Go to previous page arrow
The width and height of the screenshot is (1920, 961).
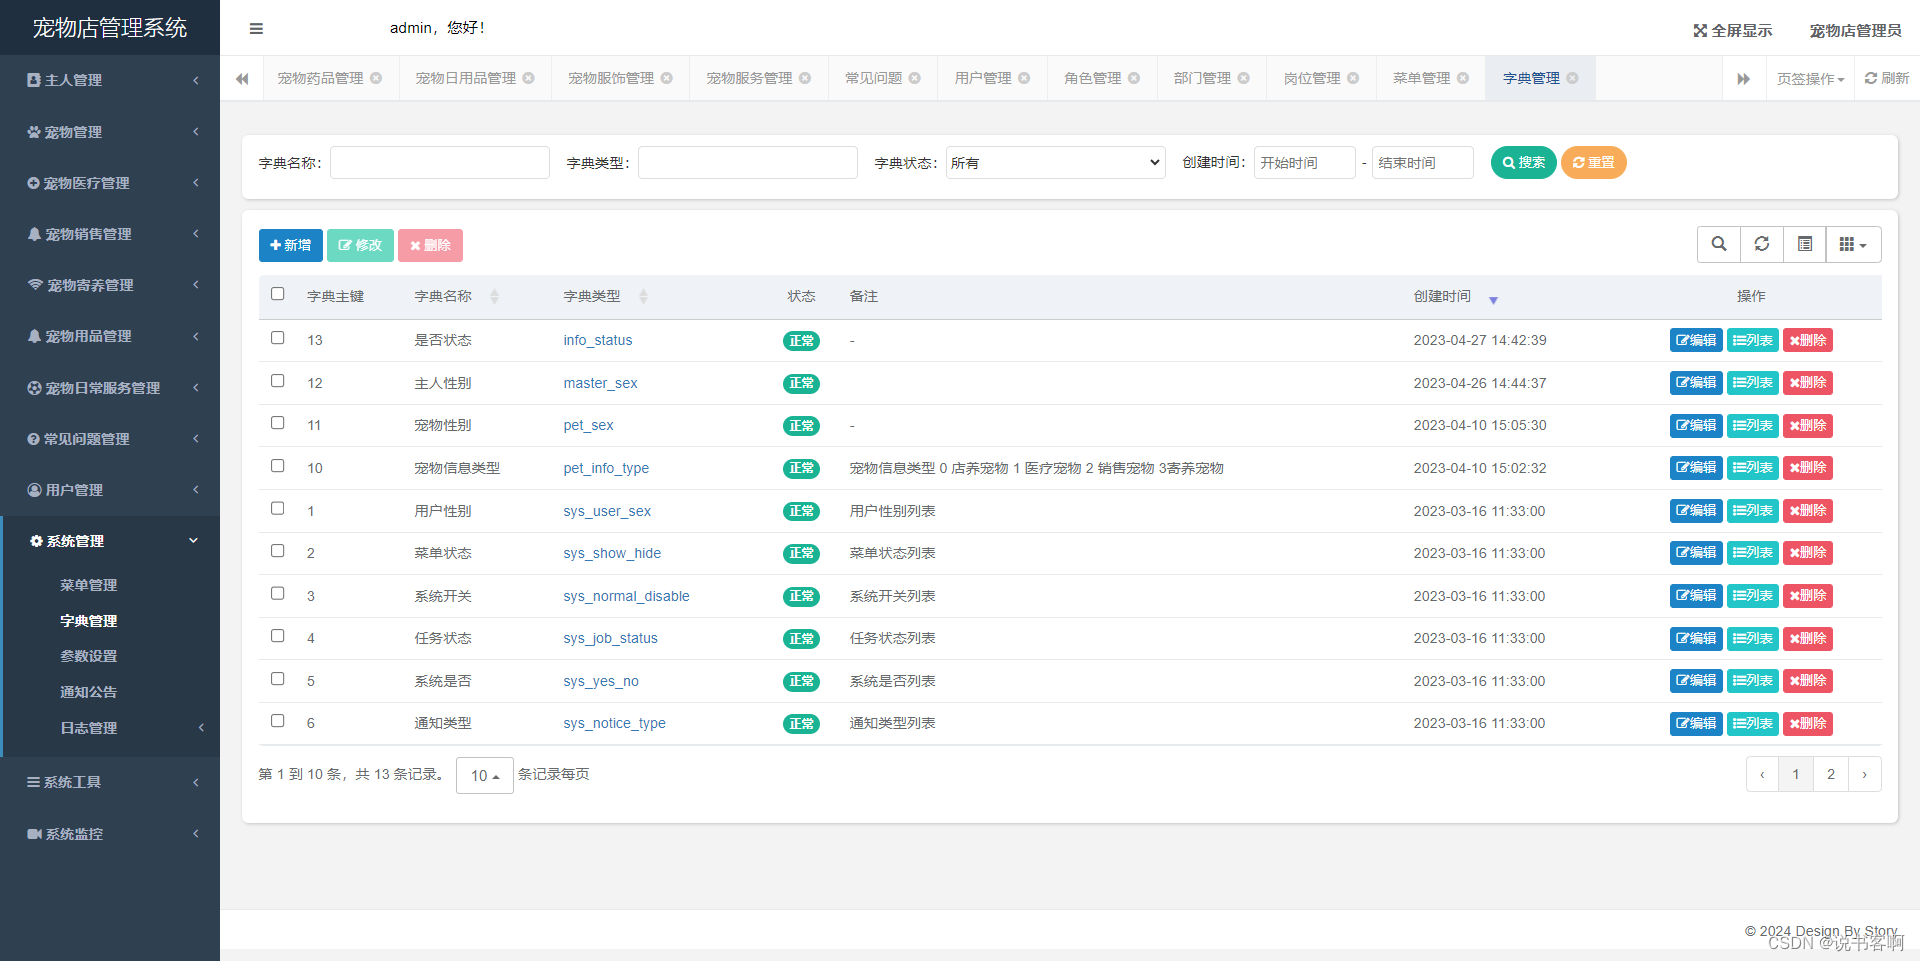1762,774
